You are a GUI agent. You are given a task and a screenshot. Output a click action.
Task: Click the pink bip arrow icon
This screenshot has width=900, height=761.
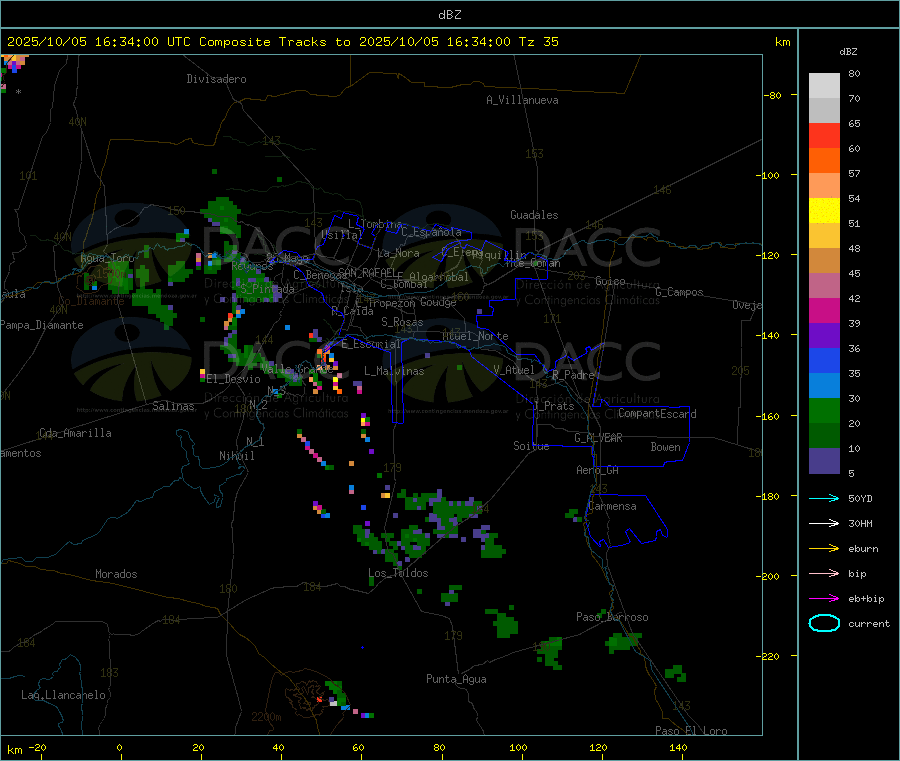824,573
